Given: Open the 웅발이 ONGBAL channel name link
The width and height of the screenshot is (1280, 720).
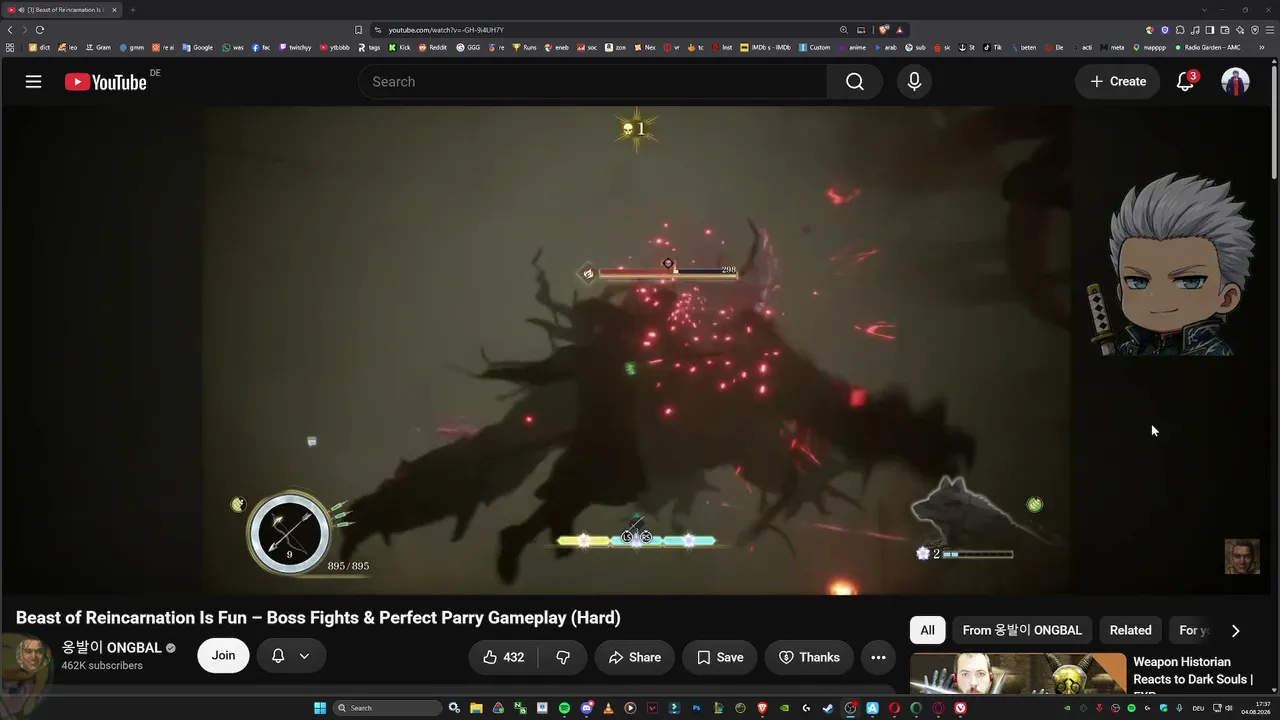Looking at the screenshot, I should click(x=111, y=648).
